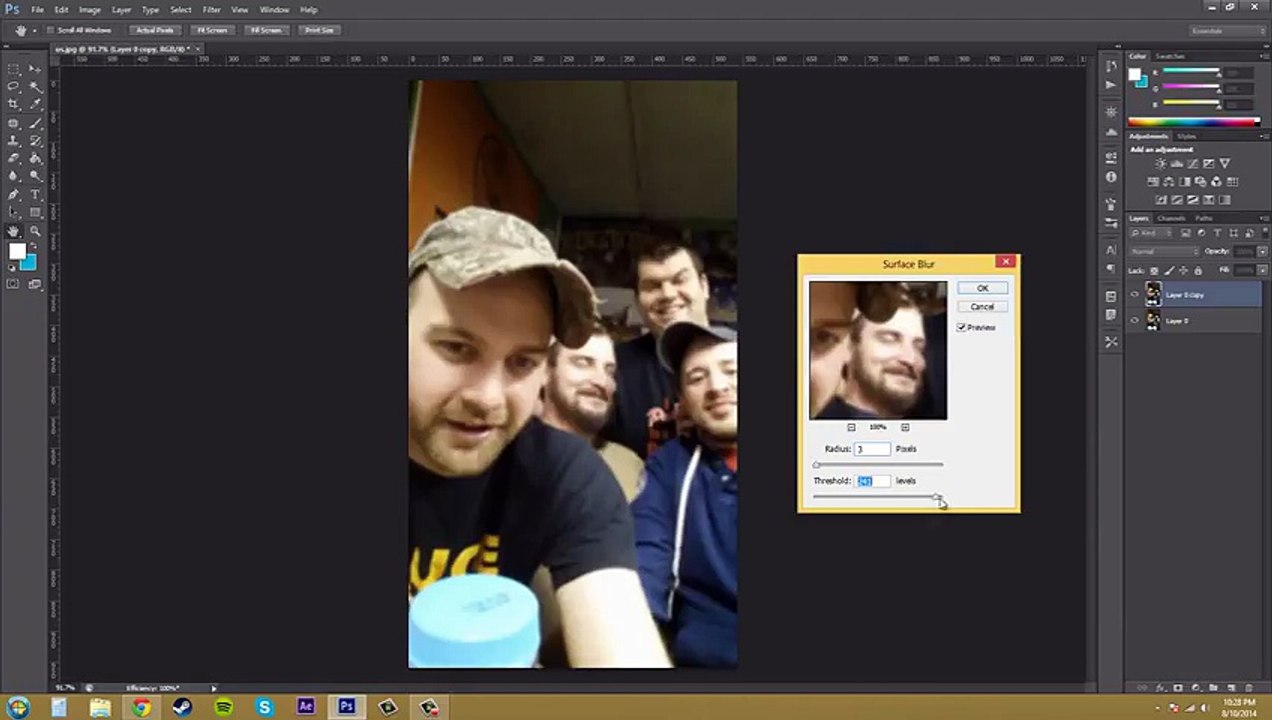The width and height of the screenshot is (1272, 720).
Task: Select the Zoom tool in toolbox
Action: [x=35, y=231]
